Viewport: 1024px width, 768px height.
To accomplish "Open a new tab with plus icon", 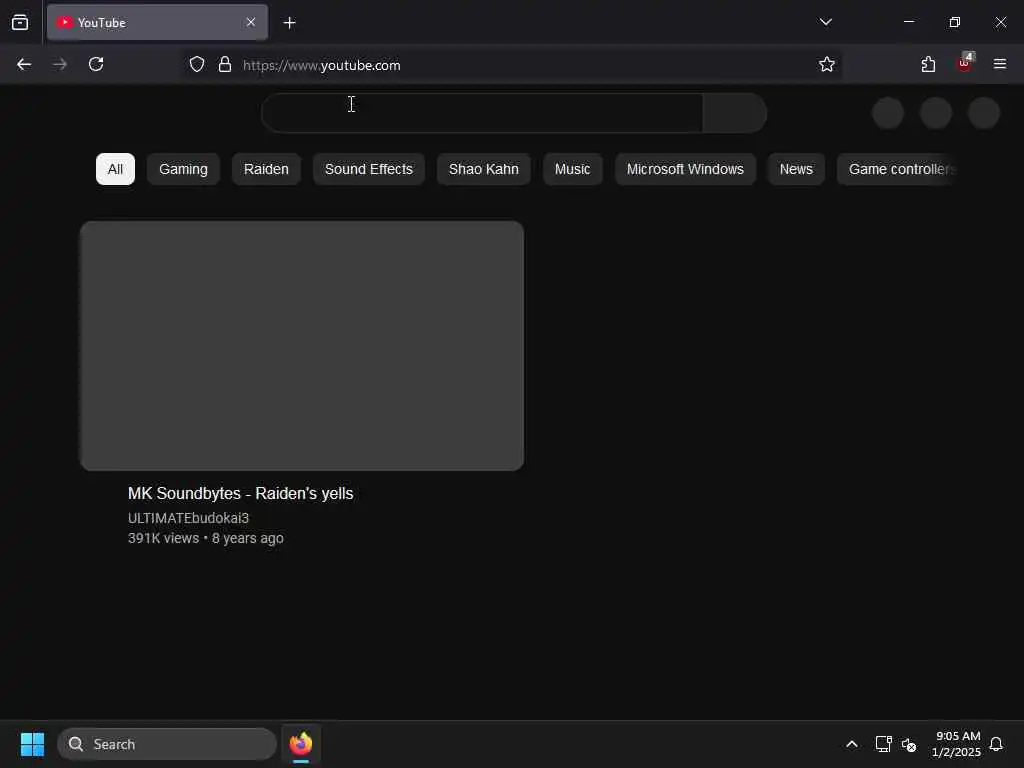I will (289, 23).
